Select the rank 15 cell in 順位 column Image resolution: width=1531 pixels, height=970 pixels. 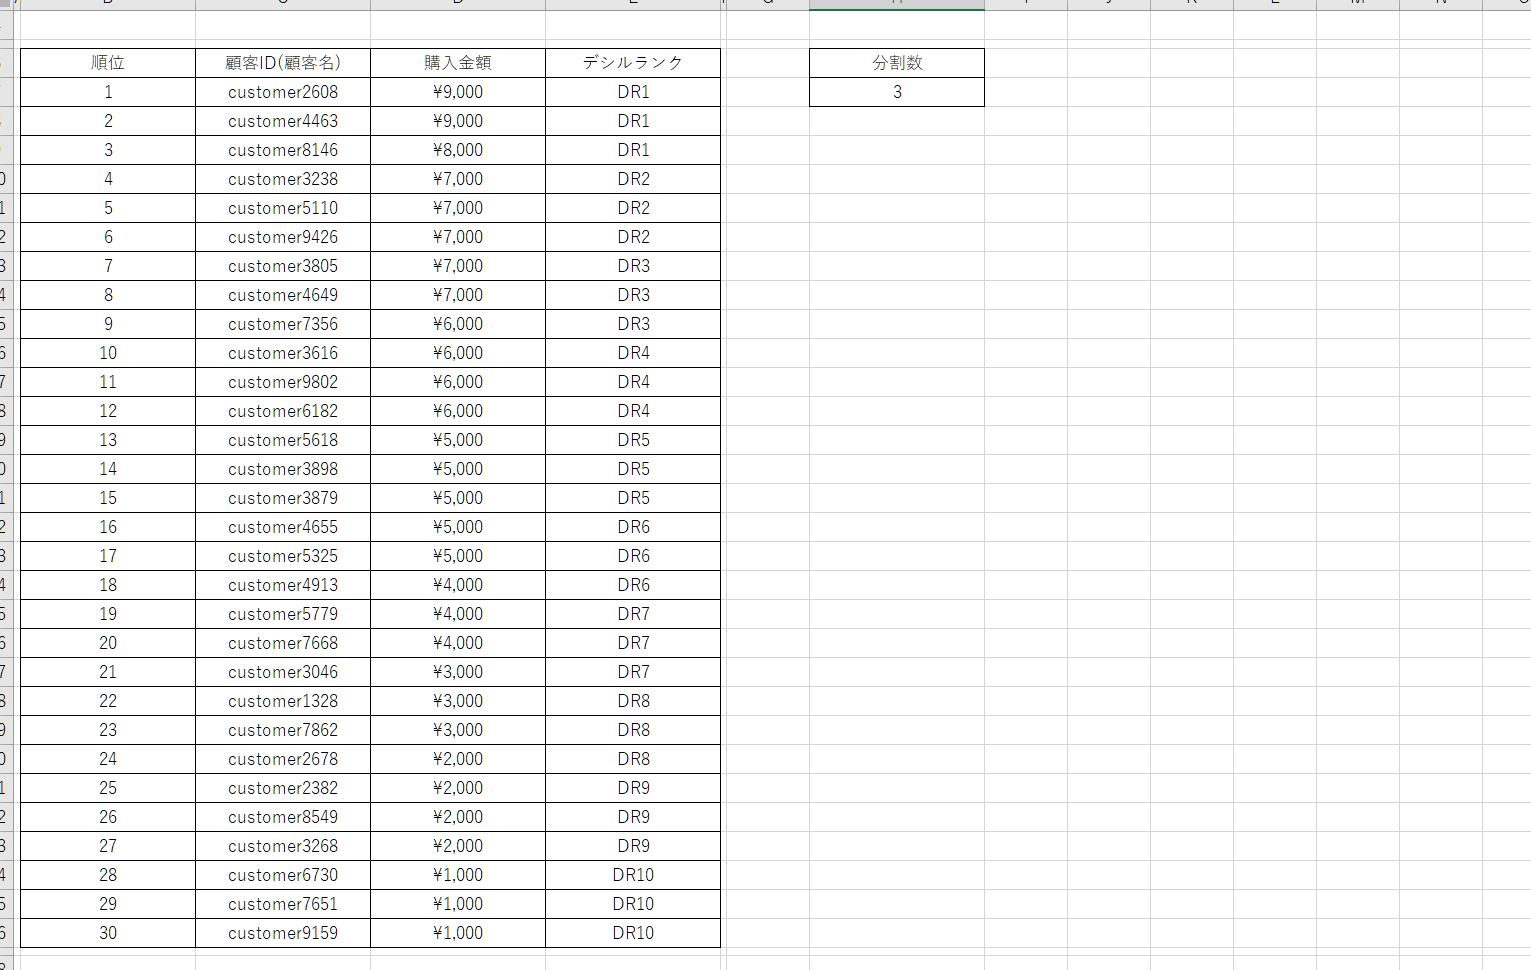point(108,498)
